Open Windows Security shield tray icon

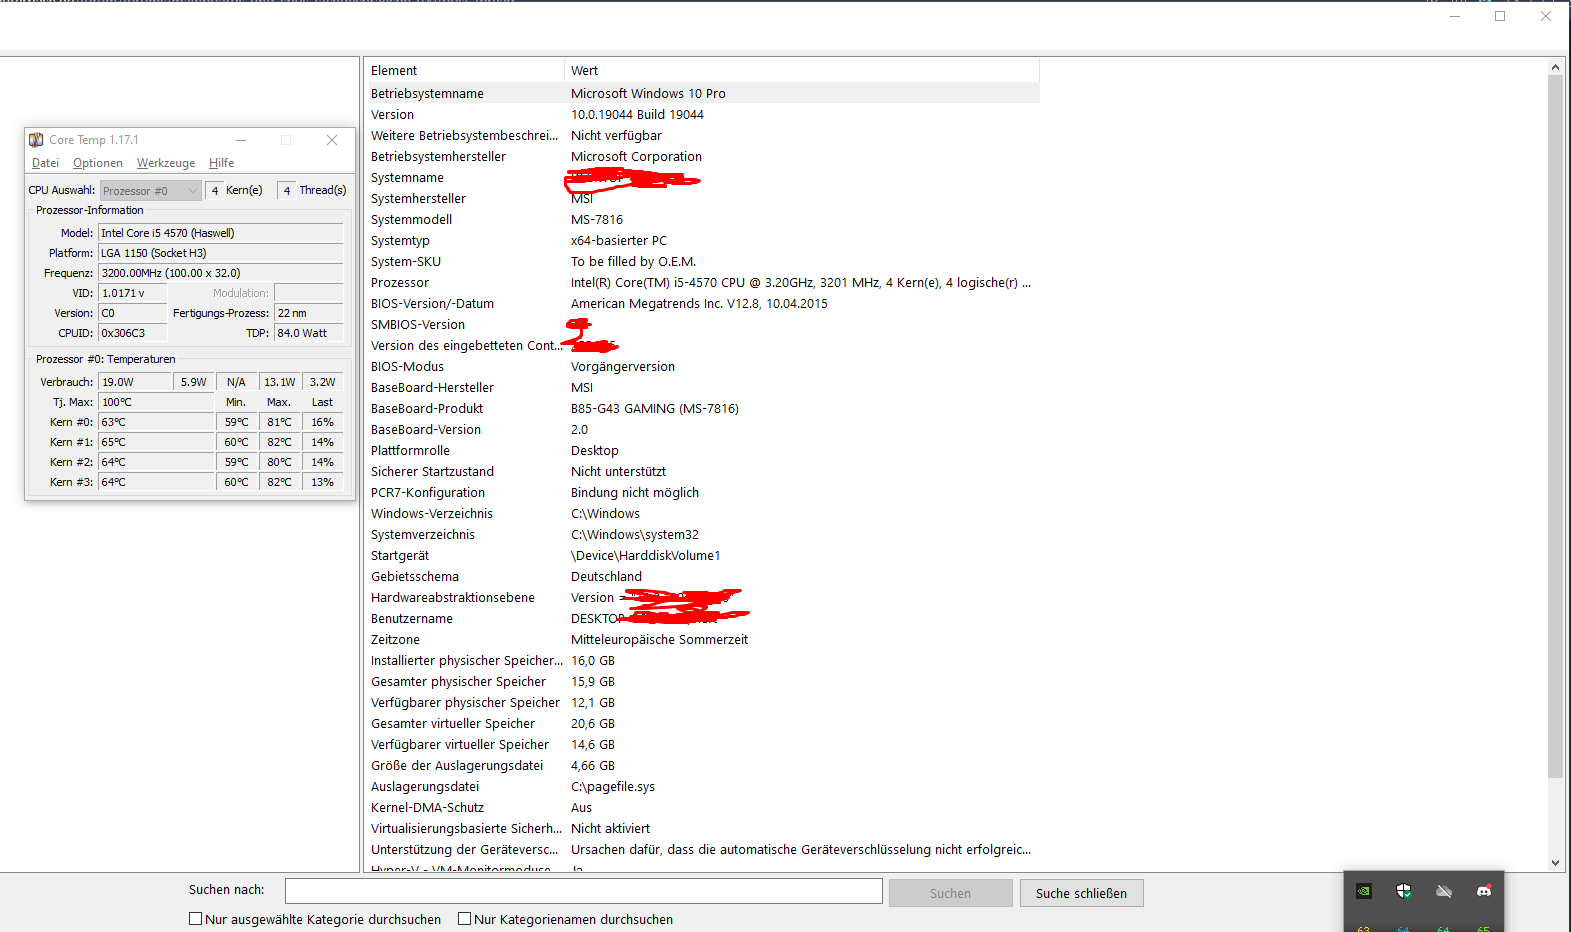(1404, 891)
